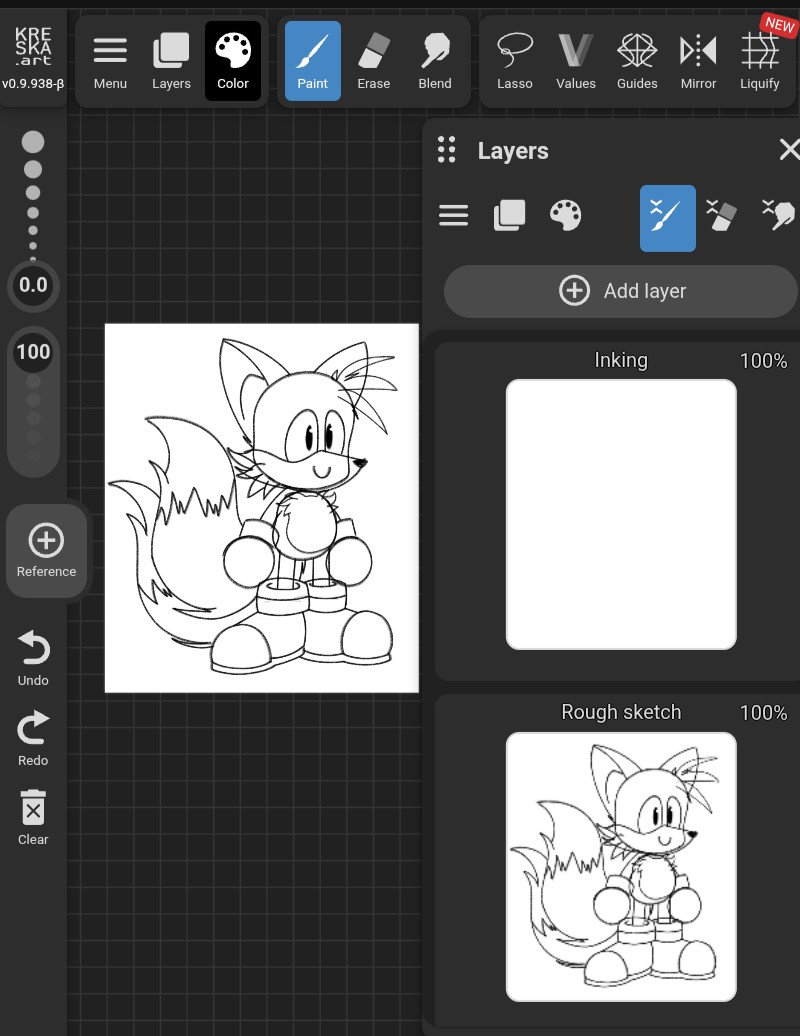This screenshot has height=1036, width=800.
Task: Click the palette icon in Layers panel
Action: (565, 215)
